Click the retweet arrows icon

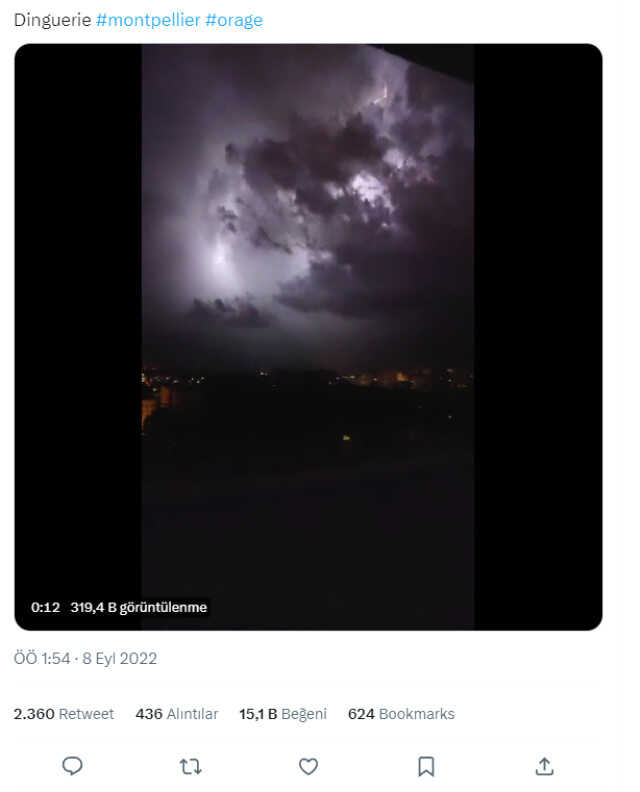(x=190, y=766)
